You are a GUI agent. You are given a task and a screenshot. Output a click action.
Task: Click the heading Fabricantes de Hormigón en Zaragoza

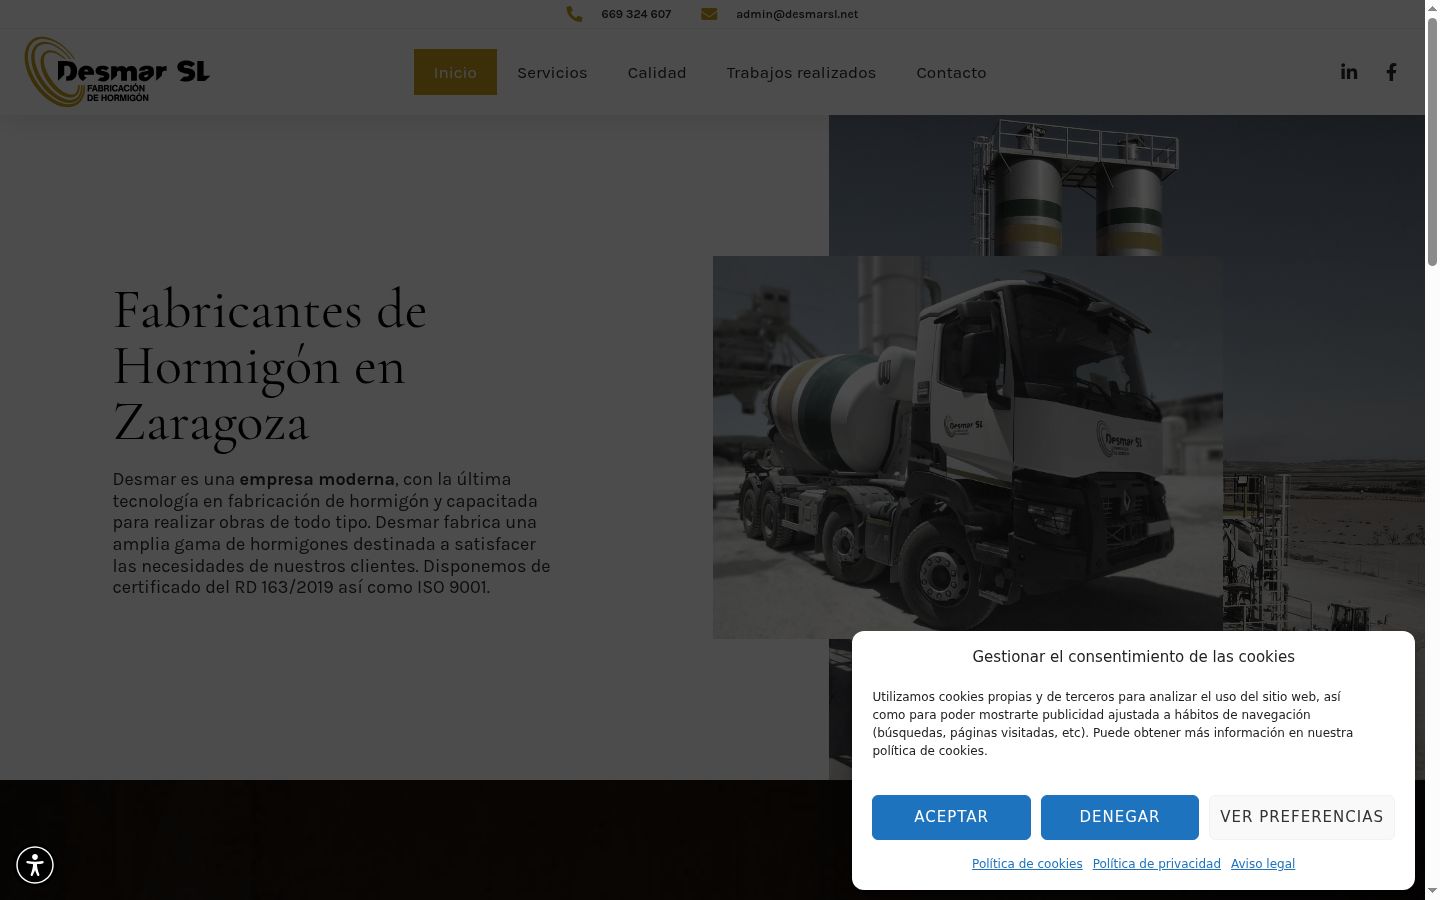(270, 366)
